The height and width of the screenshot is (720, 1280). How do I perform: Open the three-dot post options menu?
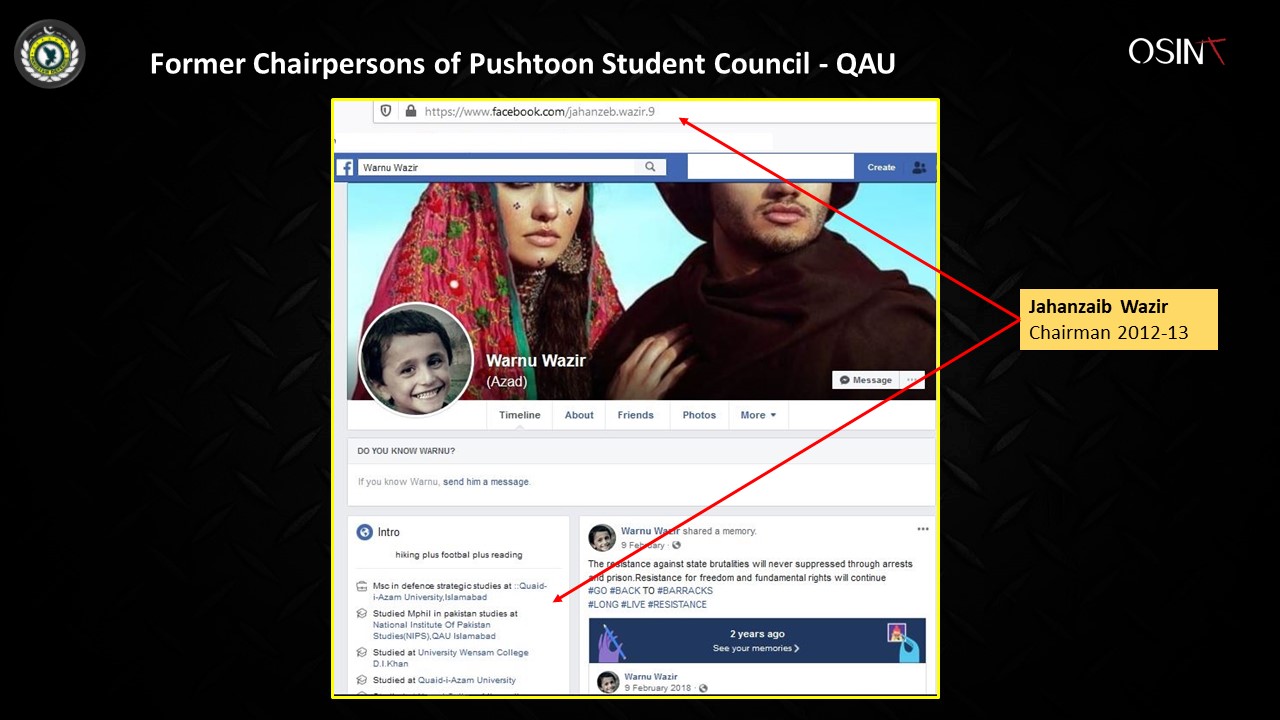click(923, 529)
